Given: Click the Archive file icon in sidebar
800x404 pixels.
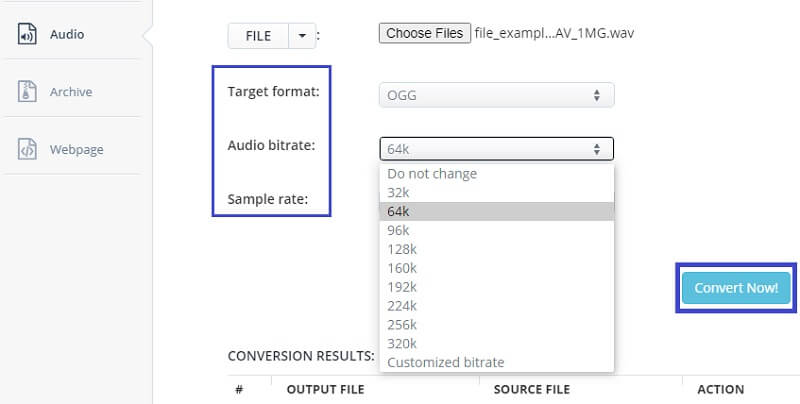Looking at the screenshot, I should [27, 92].
